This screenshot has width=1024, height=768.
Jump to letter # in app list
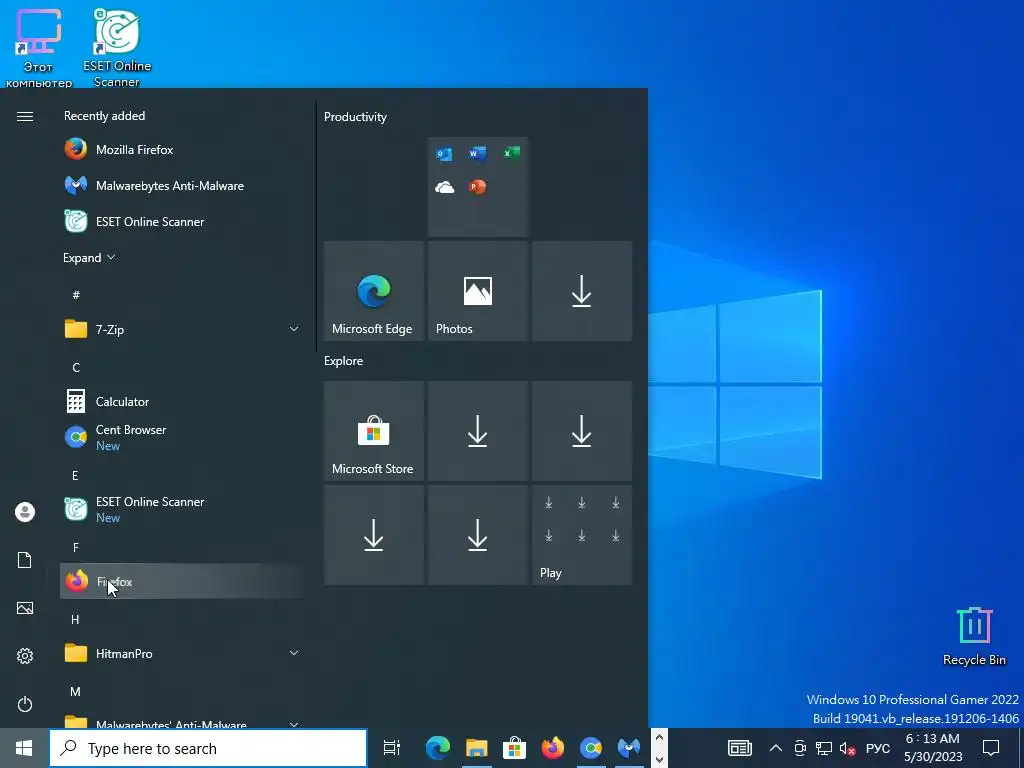click(x=76, y=295)
